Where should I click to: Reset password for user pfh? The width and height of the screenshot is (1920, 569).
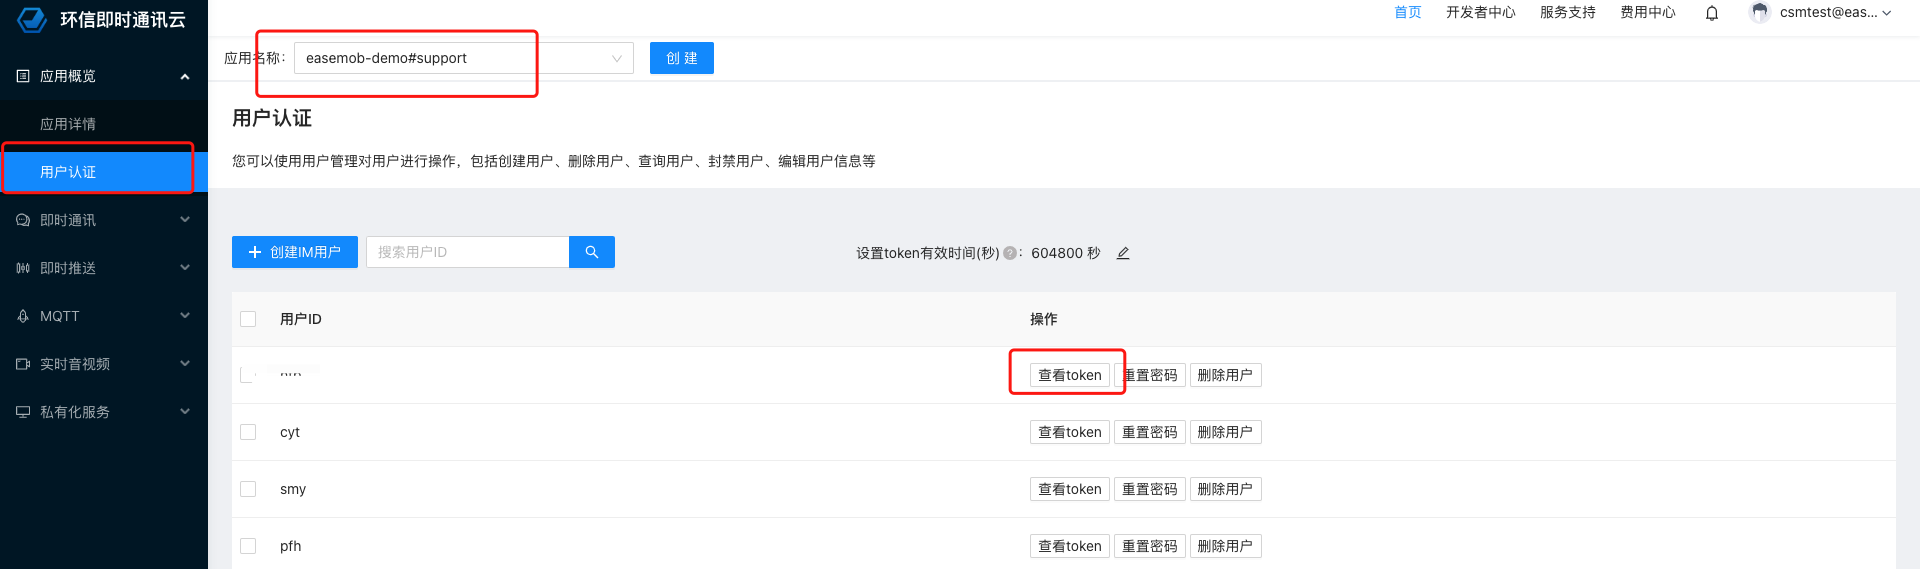point(1150,546)
